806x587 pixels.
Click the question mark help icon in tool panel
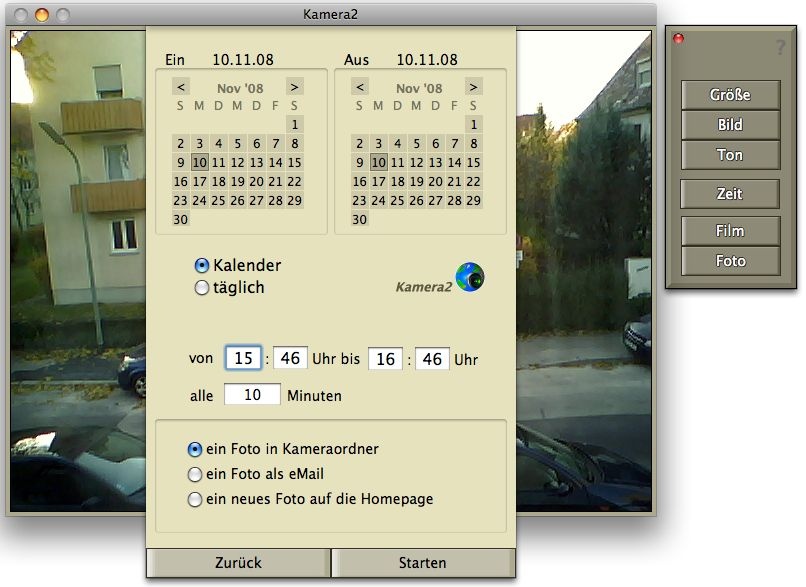tap(780, 48)
